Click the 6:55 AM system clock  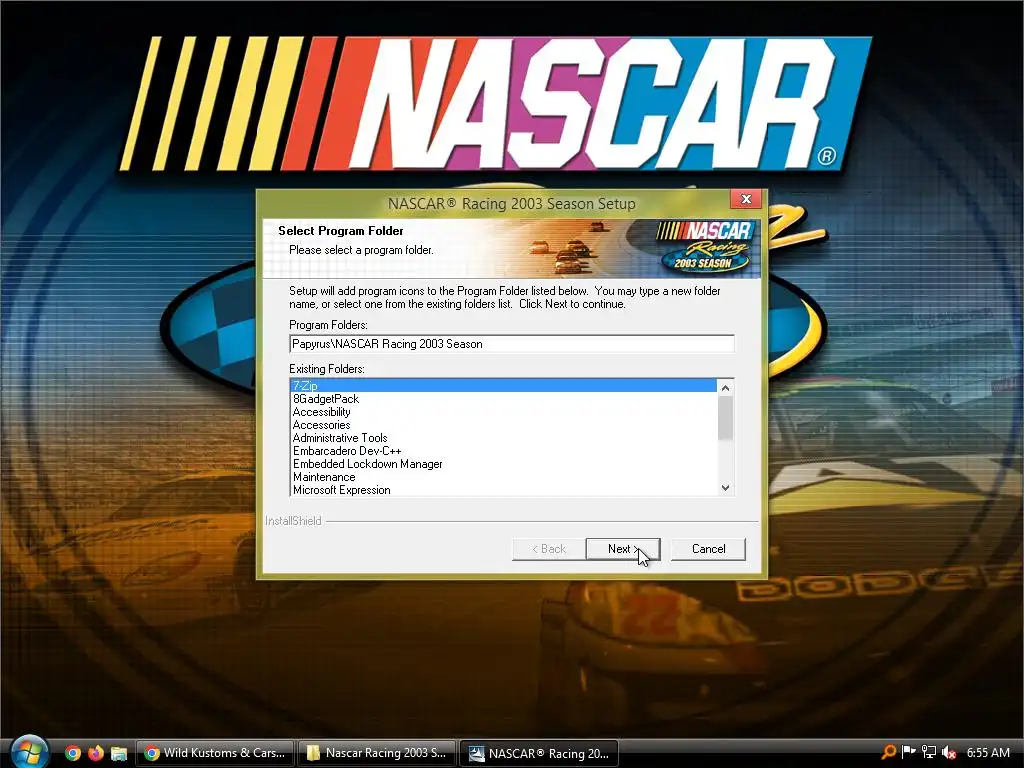tap(988, 752)
